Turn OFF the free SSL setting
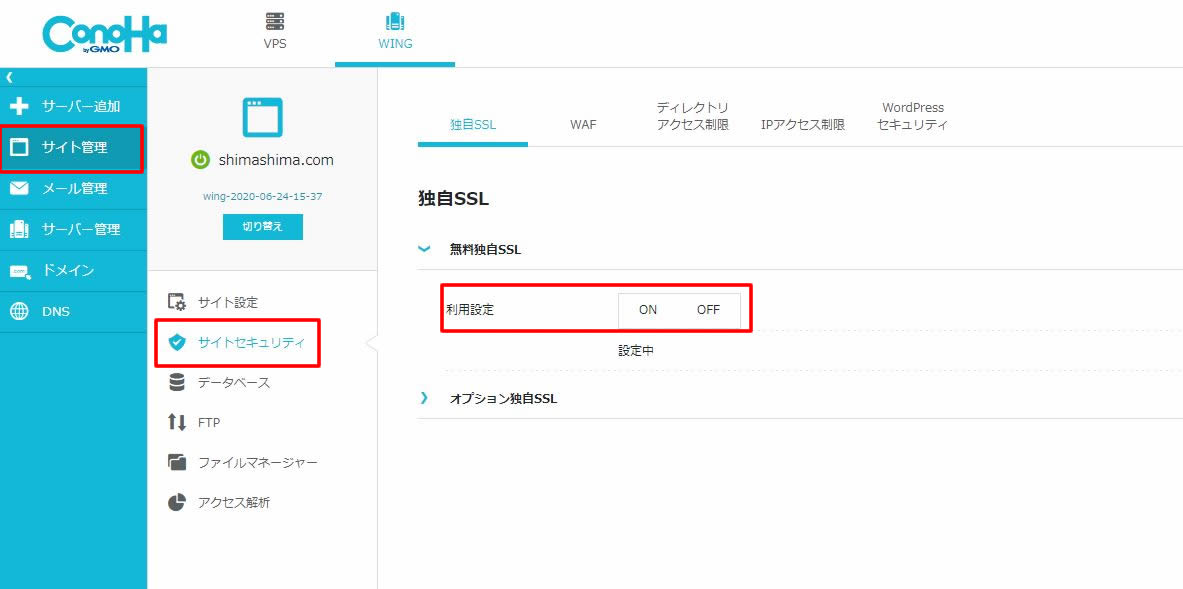This screenshot has width=1183, height=589. [x=708, y=310]
